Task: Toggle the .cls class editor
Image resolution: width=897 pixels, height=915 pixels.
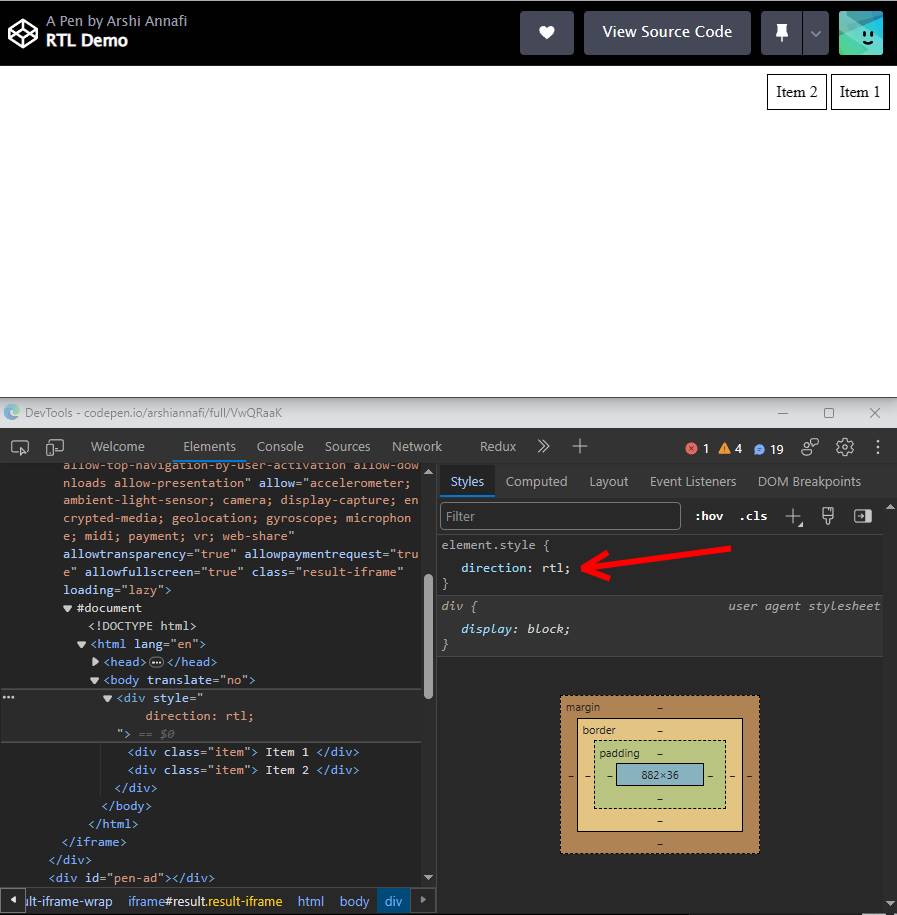Action: 753,516
